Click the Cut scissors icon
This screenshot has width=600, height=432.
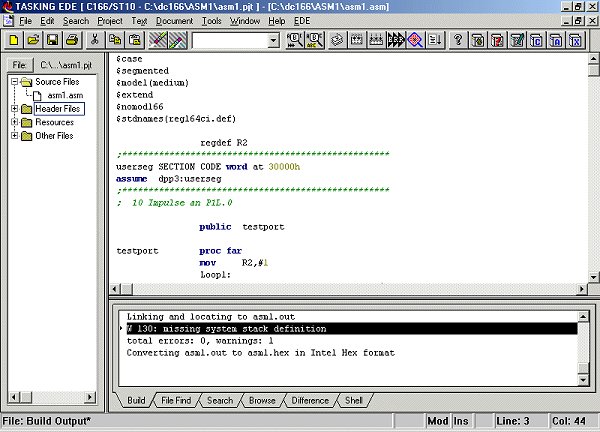tap(95, 40)
